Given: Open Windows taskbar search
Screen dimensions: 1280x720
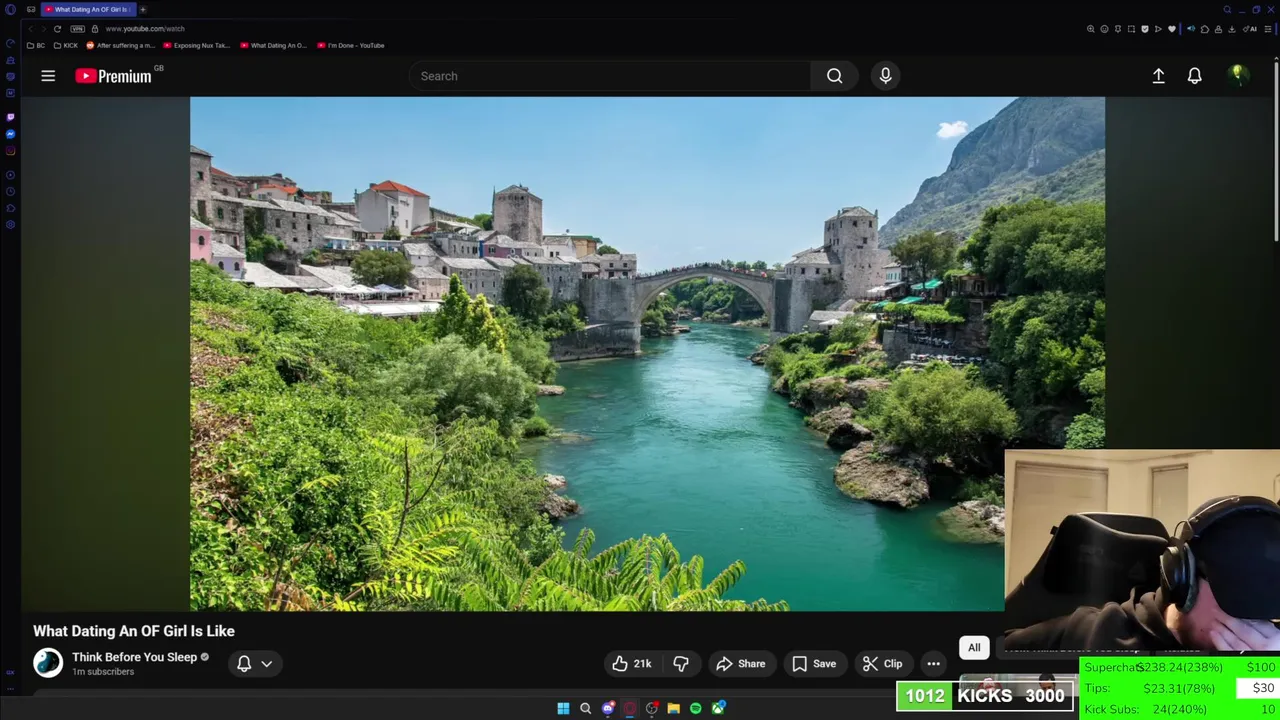Looking at the screenshot, I should (x=585, y=708).
